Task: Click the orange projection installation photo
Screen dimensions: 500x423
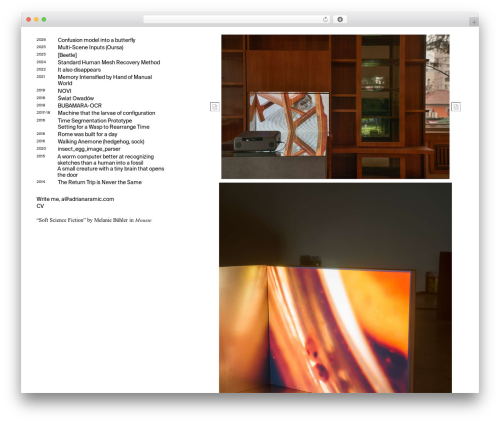Action: pos(335,288)
